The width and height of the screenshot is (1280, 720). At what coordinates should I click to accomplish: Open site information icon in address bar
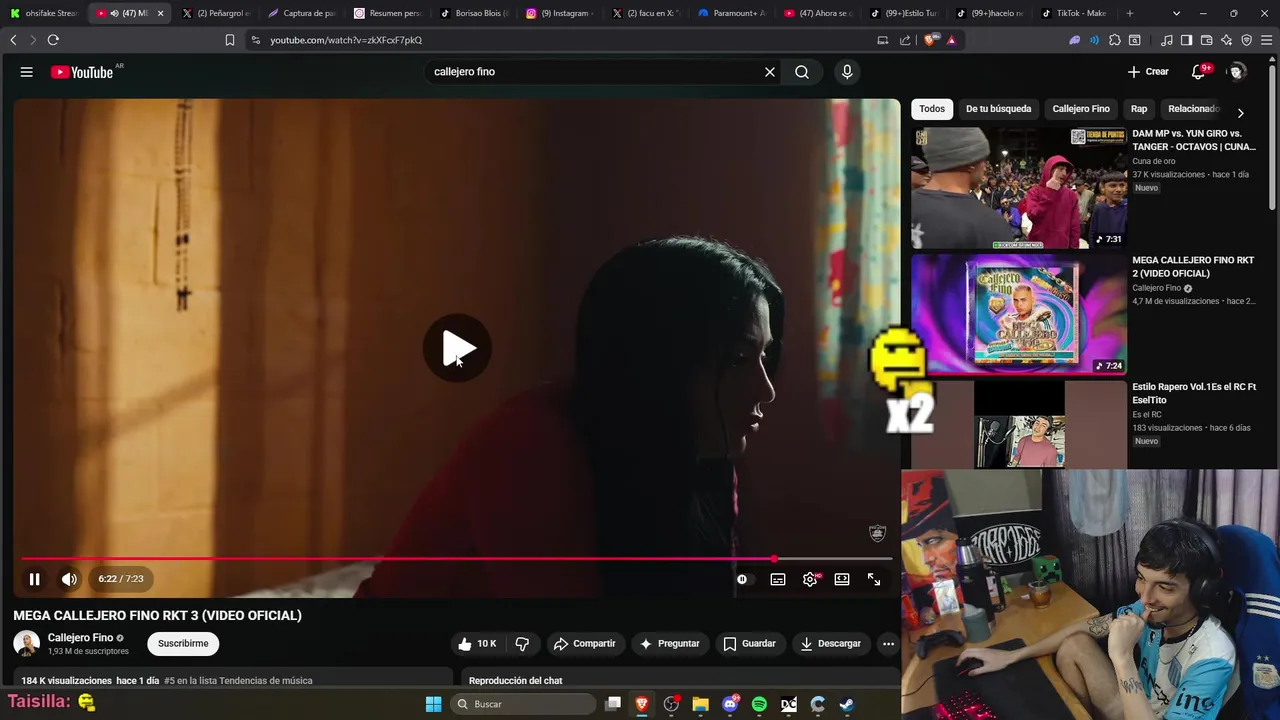[x=255, y=40]
